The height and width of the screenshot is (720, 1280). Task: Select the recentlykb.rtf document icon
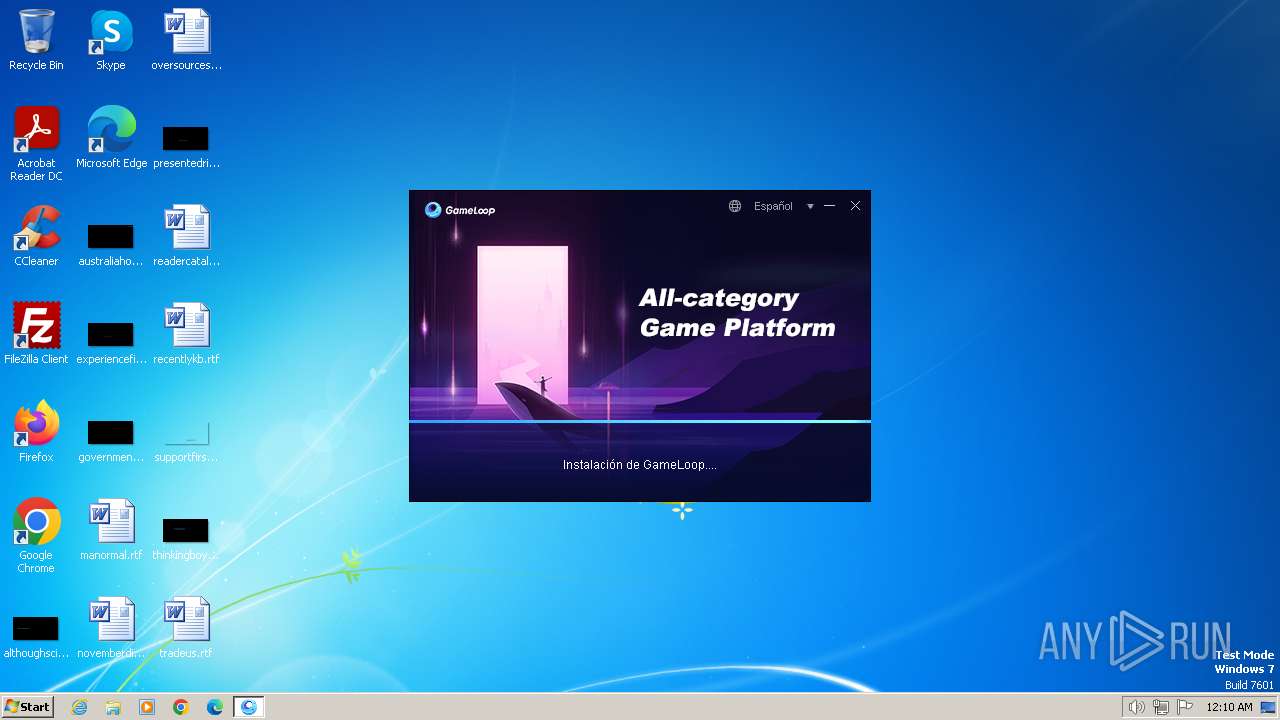[186, 334]
